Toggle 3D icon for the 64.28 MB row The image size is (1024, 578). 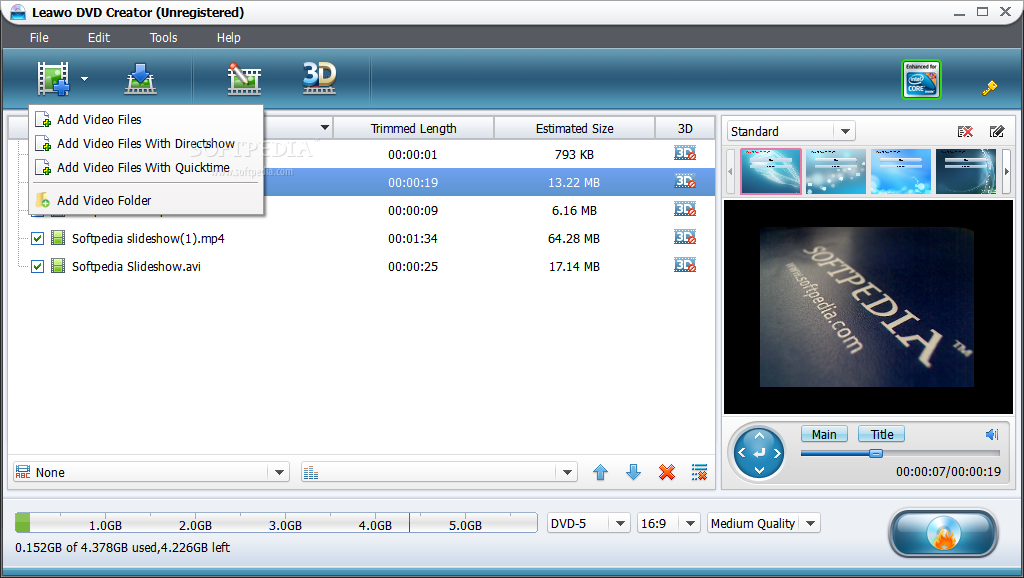pyautogui.click(x=685, y=238)
